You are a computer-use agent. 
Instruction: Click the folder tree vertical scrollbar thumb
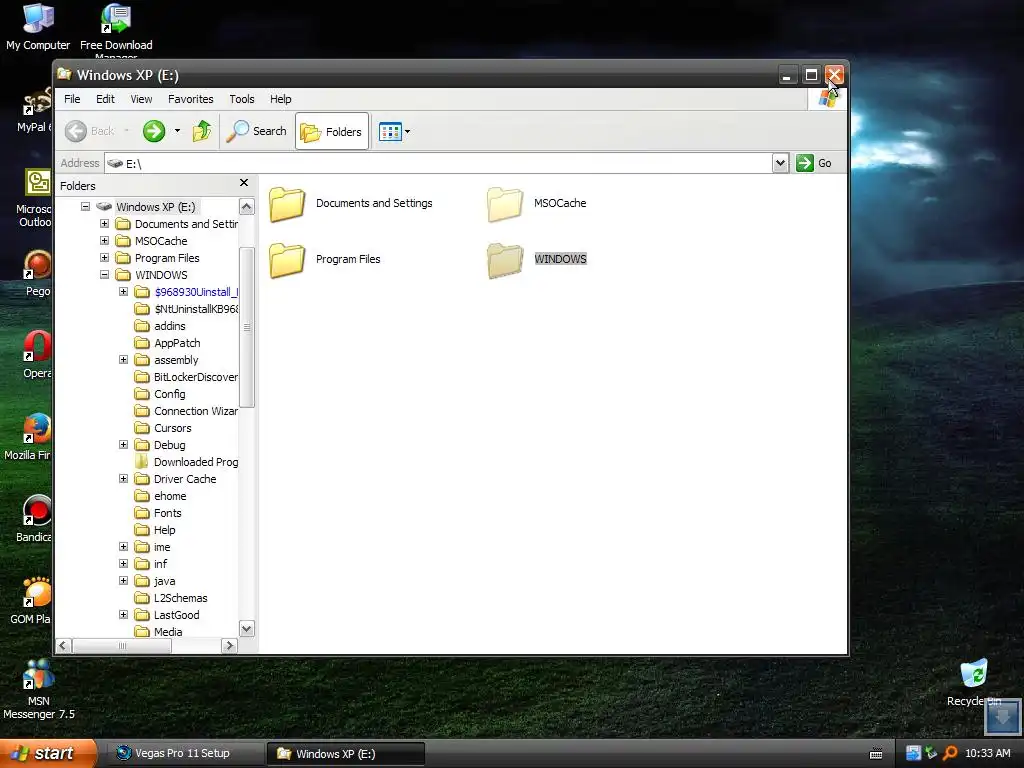coord(247,327)
